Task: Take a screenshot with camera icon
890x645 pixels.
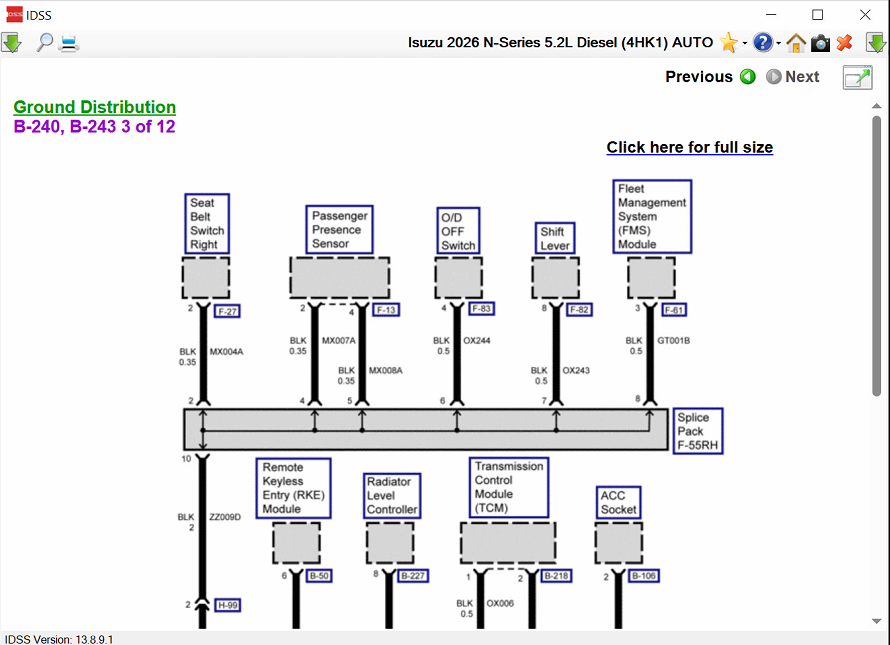Action: pos(820,42)
